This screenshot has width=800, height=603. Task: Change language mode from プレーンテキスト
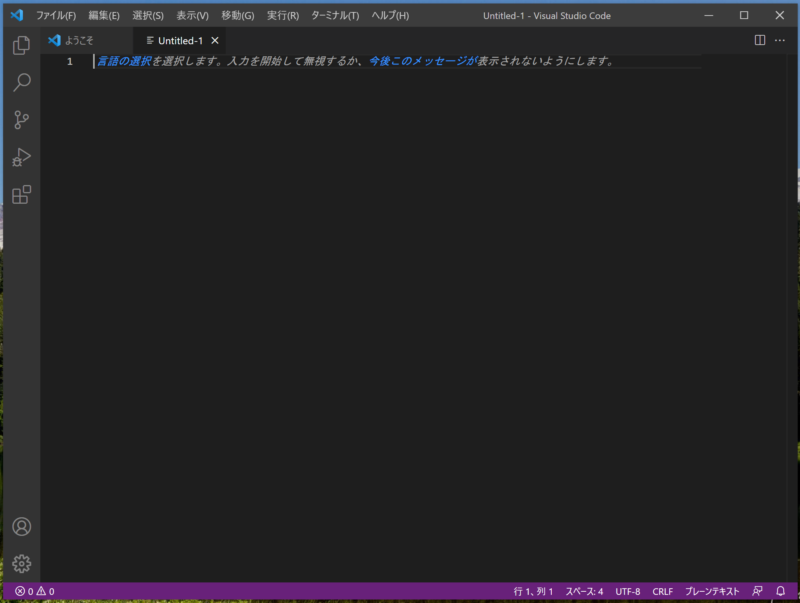[712, 591]
